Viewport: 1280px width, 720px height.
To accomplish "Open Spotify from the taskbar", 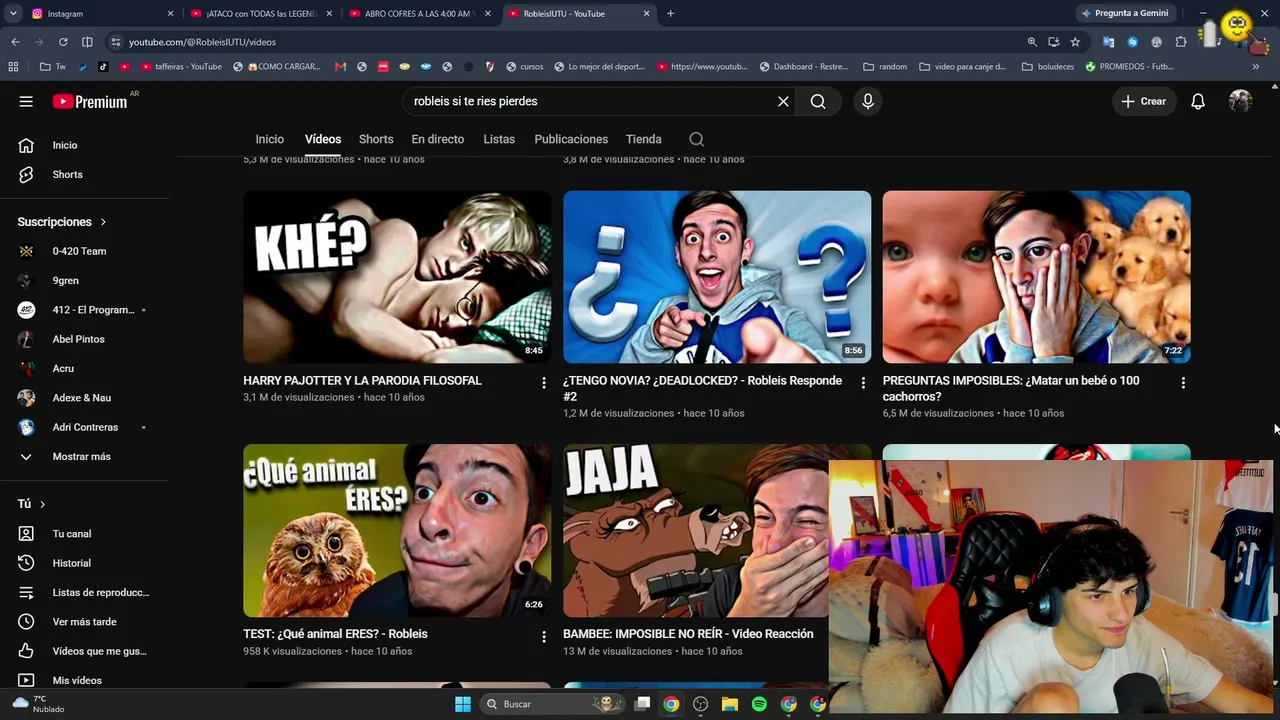I will click(759, 704).
